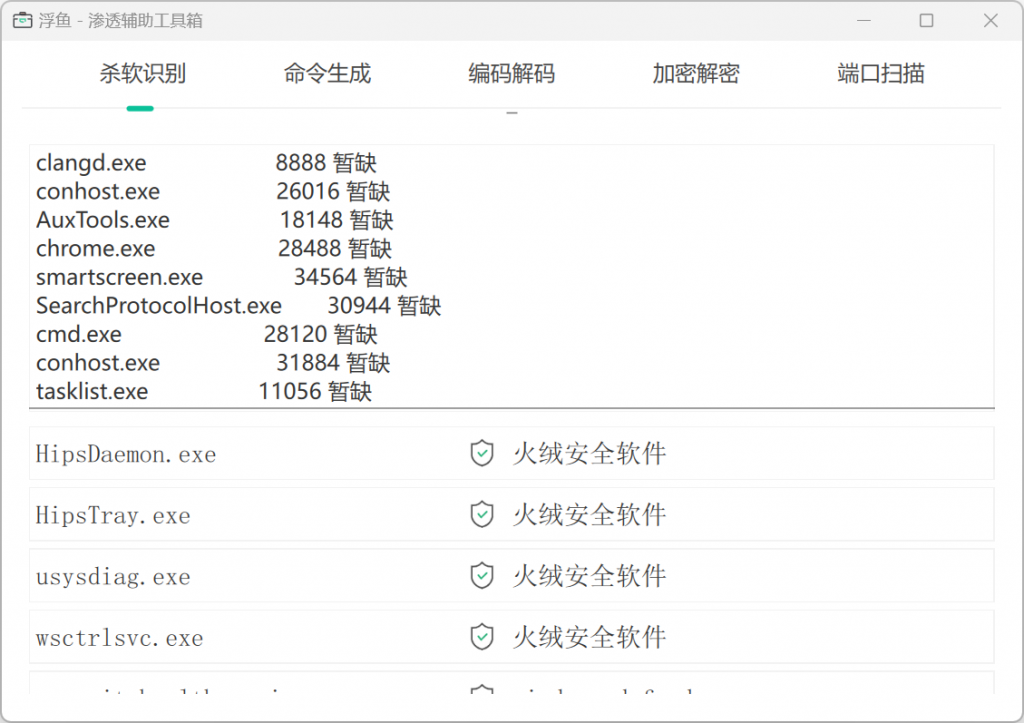Screen dimensions: 1024x723
Task: Switch to the 端口扫描 tab
Action: click(x=880, y=73)
